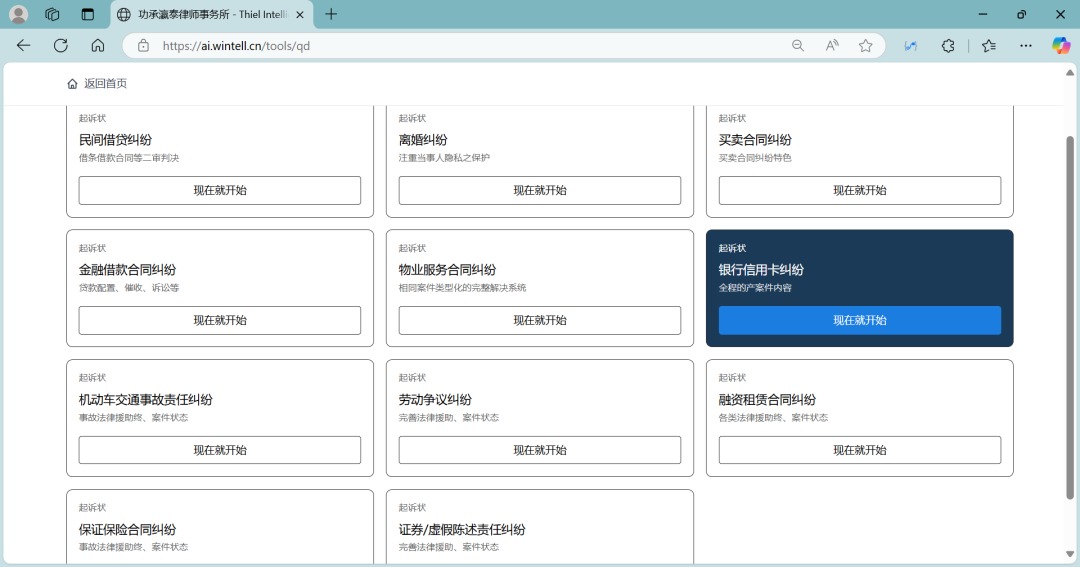Add page to favorites with star icon
This screenshot has height=567, width=1080.
click(865, 45)
